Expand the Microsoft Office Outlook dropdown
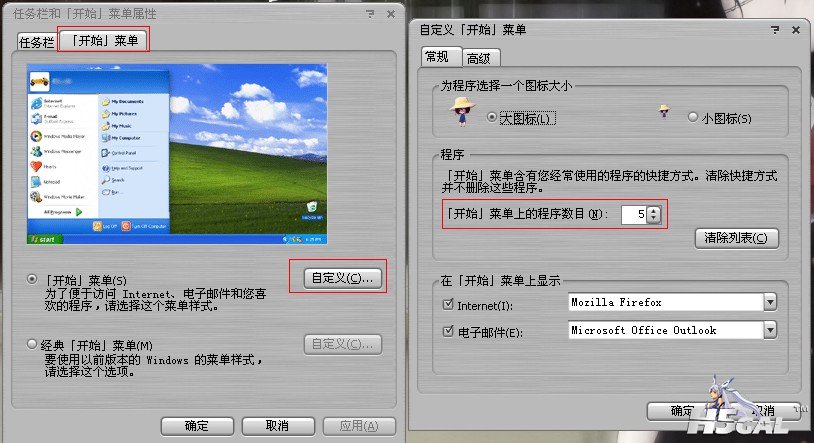This screenshot has width=814, height=443. 770,330
